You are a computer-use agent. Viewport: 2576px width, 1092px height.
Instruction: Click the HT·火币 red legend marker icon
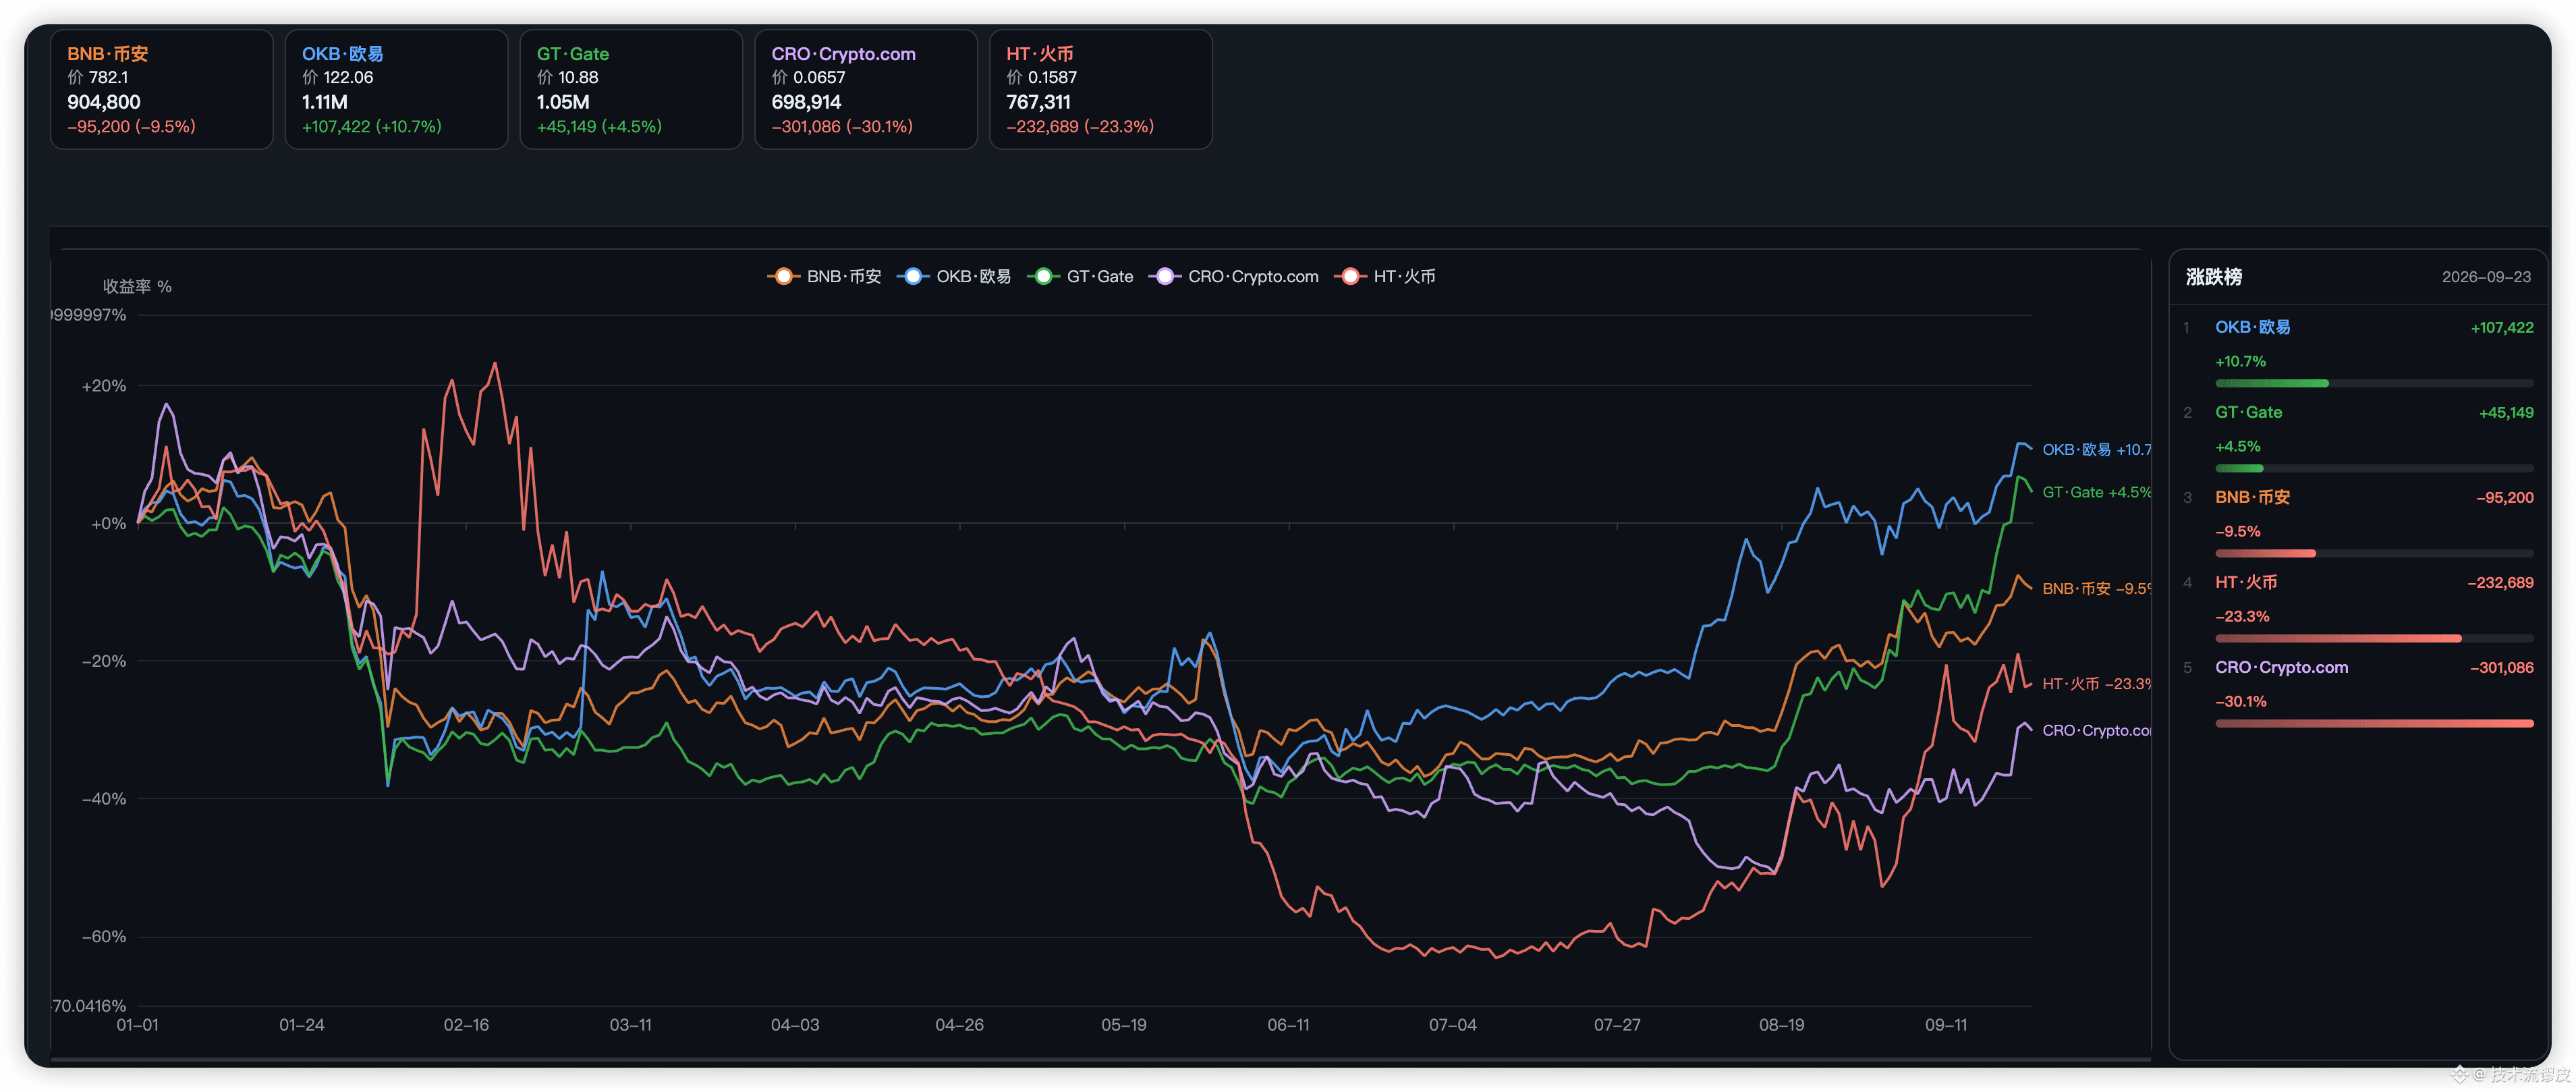click(1349, 277)
